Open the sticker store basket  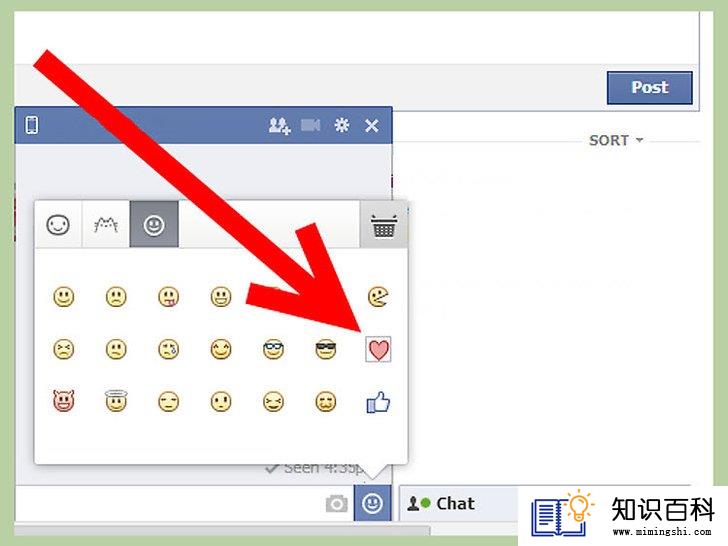(384, 225)
